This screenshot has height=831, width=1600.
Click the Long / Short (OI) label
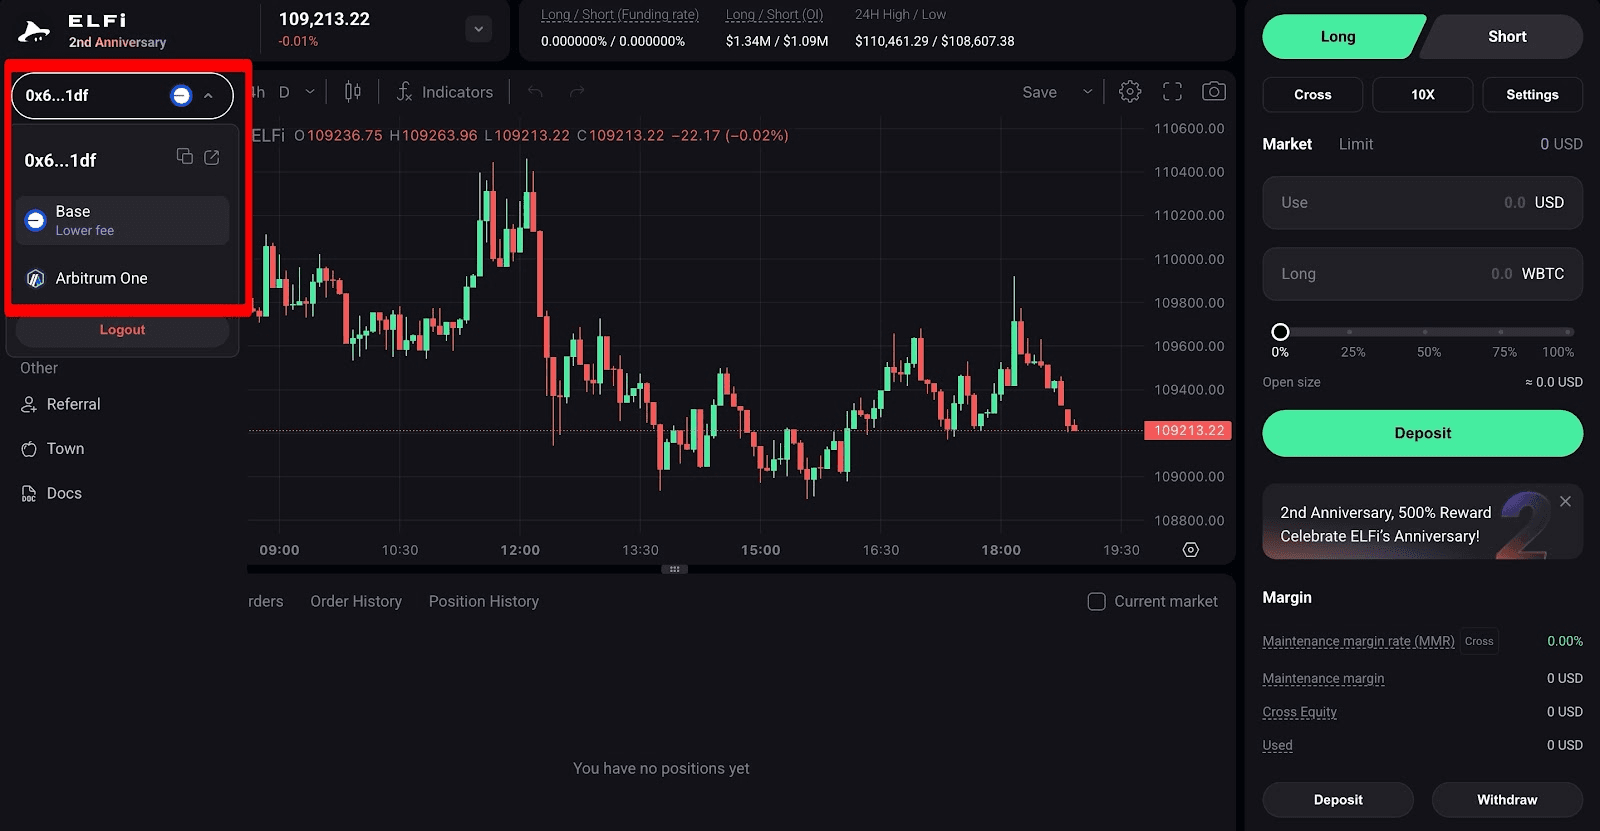pyautogui.click(x=775, y=15)
